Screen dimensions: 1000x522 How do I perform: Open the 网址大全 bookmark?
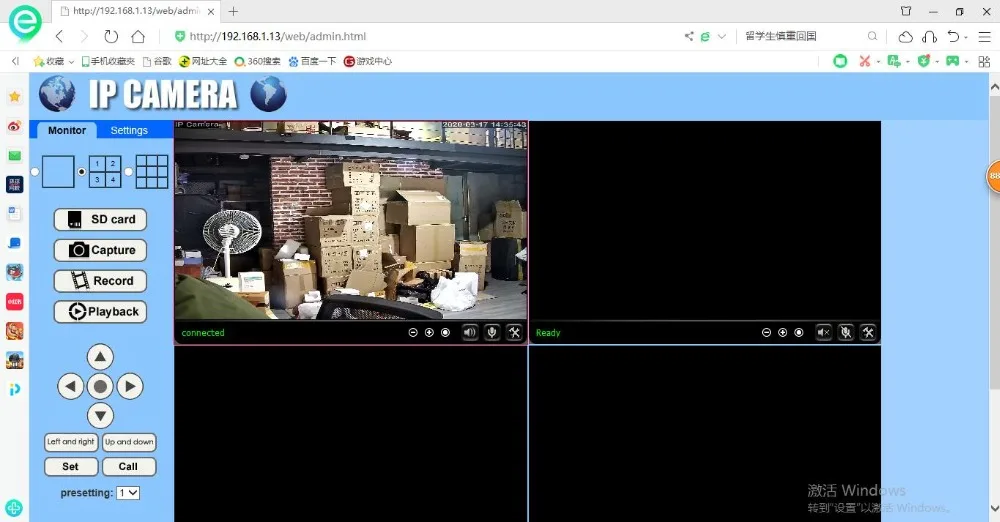click(203, 61)
